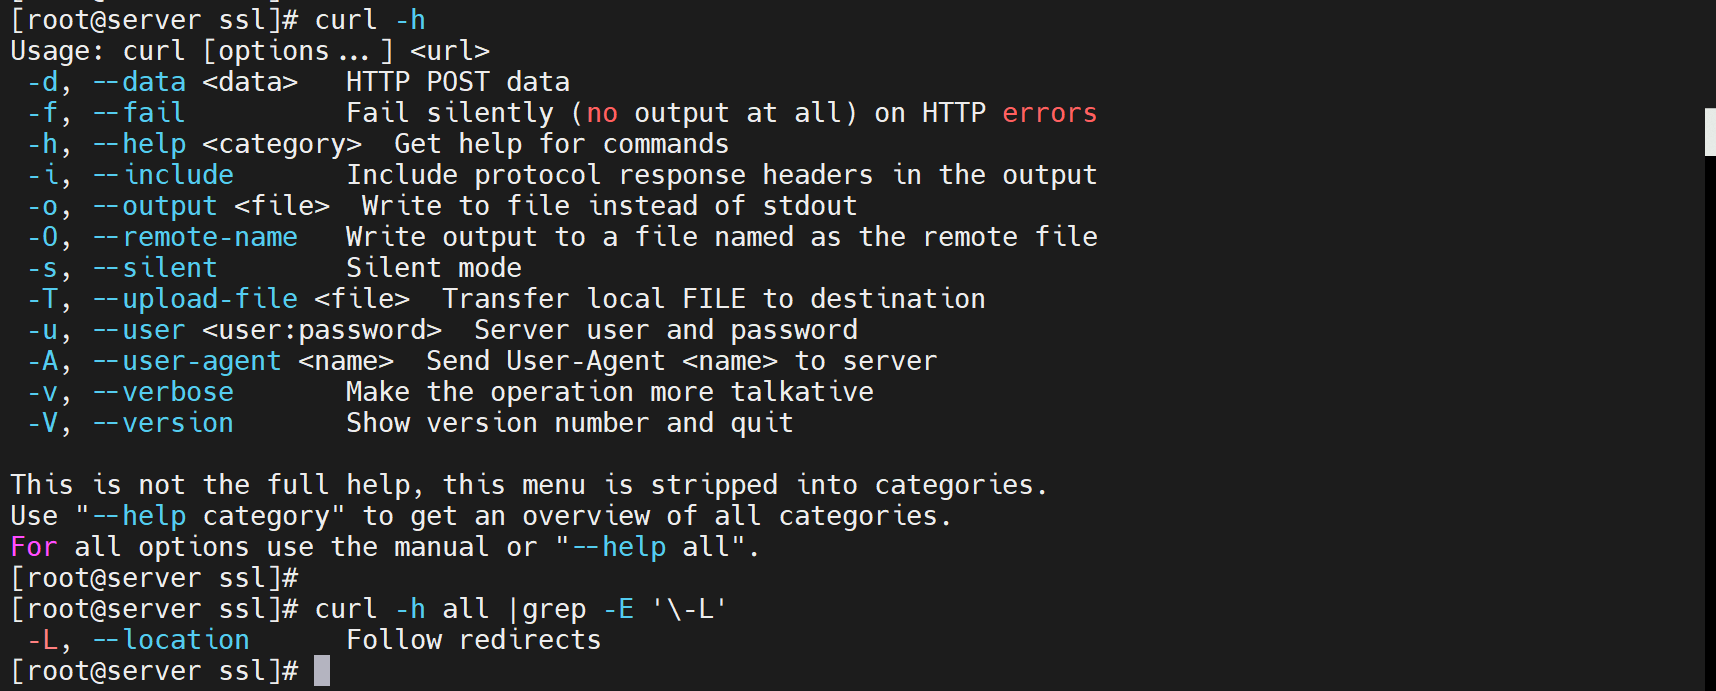The image size is (1716, 691).
Task: Click the "<user:password>" argument text
Action: (321, 330)
